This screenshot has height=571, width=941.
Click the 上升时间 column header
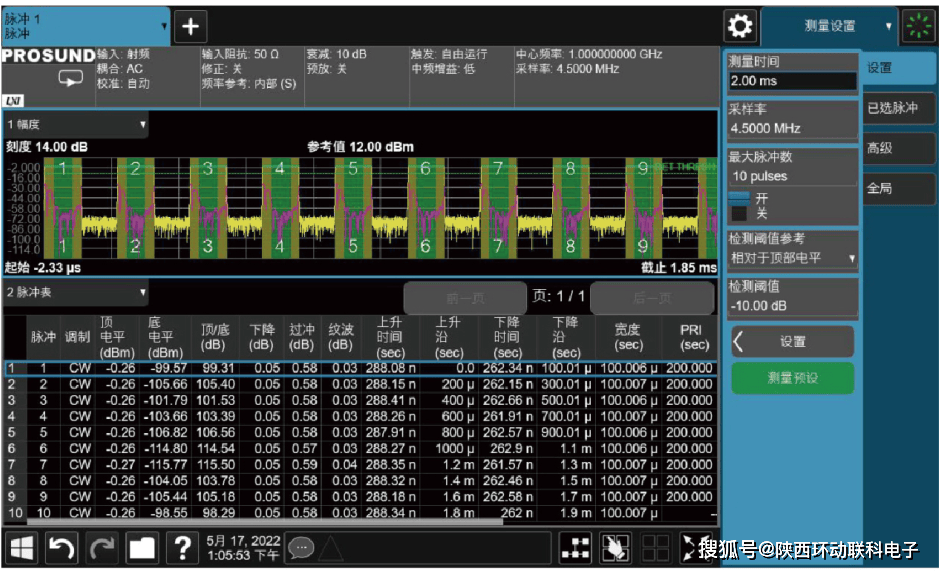pos(390,337)
